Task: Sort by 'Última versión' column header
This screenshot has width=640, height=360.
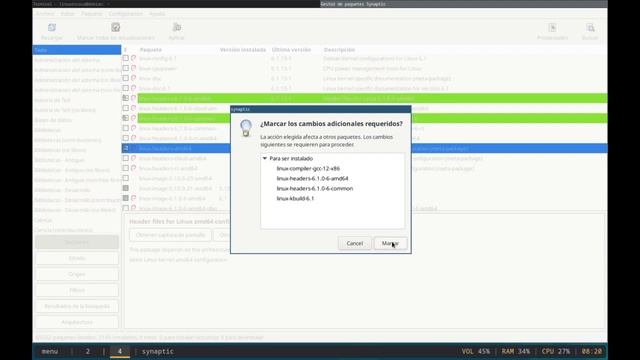Action: (x=291, y=50)
